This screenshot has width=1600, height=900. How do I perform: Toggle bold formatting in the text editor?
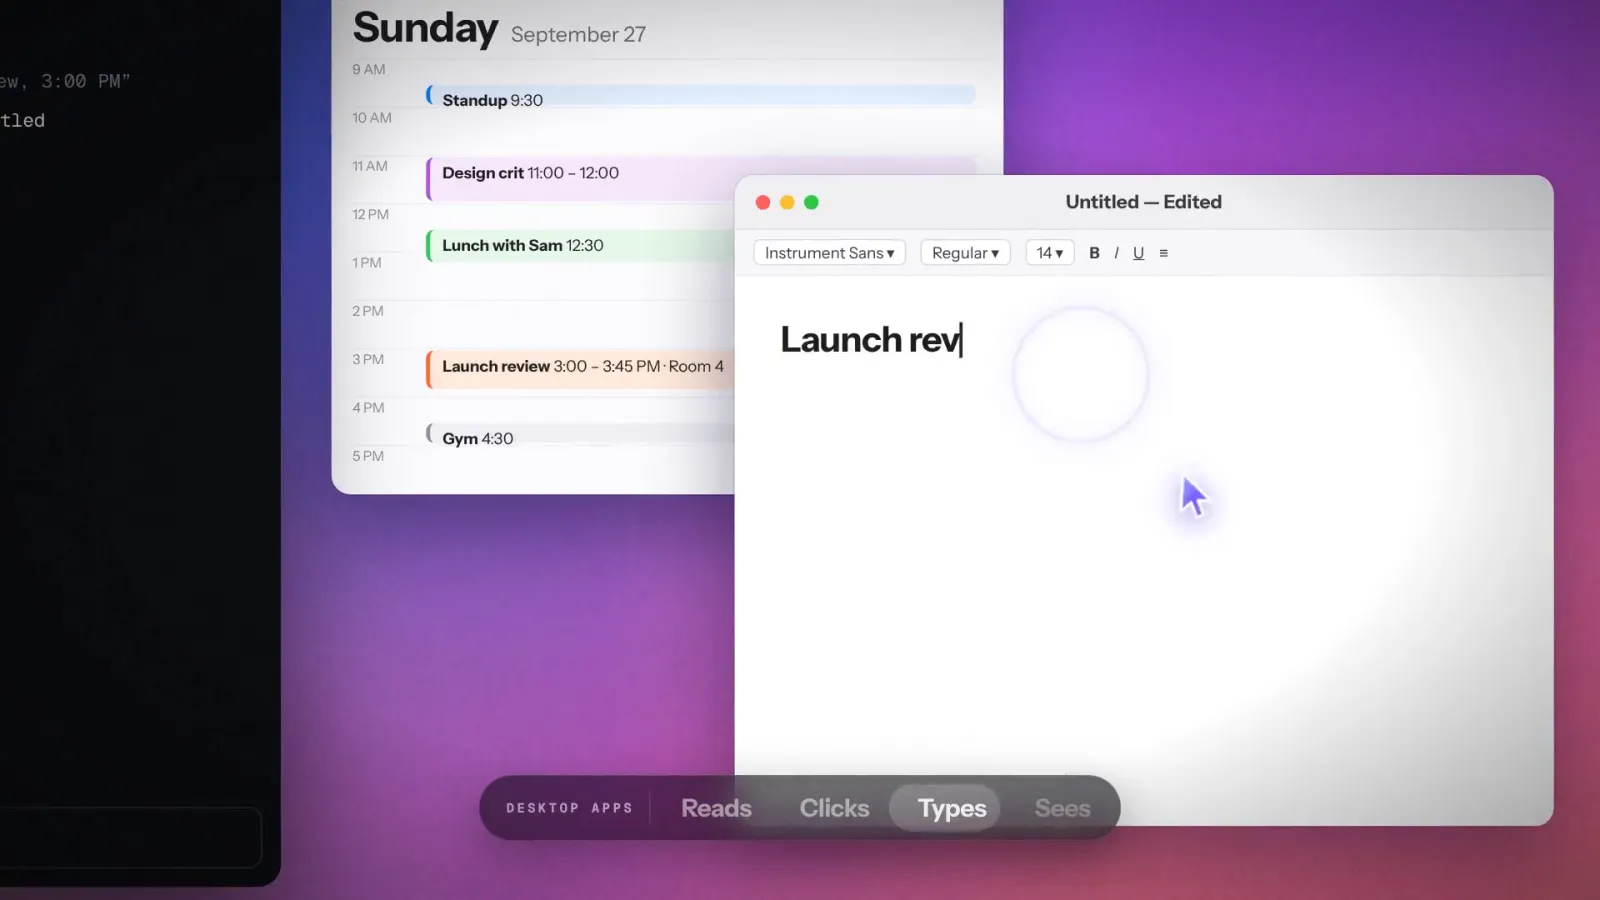coord(1094,253)
